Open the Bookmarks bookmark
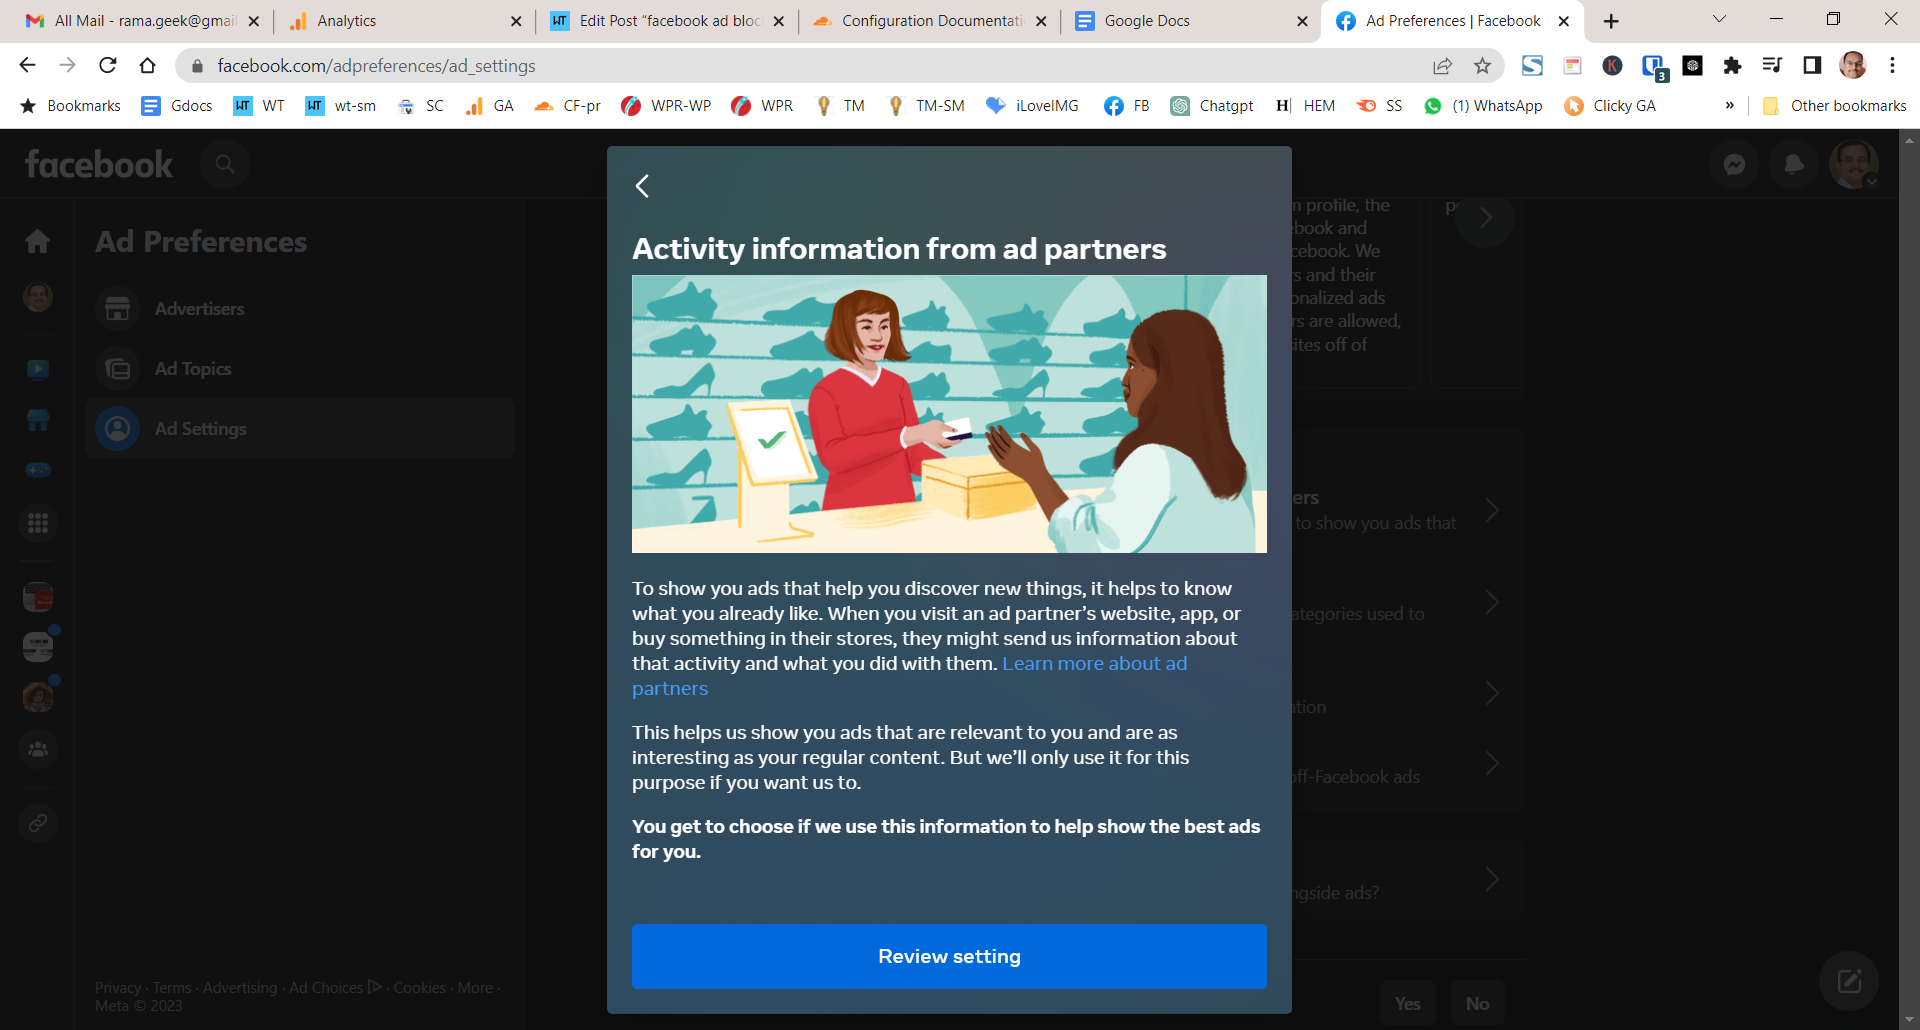This screenshot has height=1030, width=1920. [x=70, y=106]
